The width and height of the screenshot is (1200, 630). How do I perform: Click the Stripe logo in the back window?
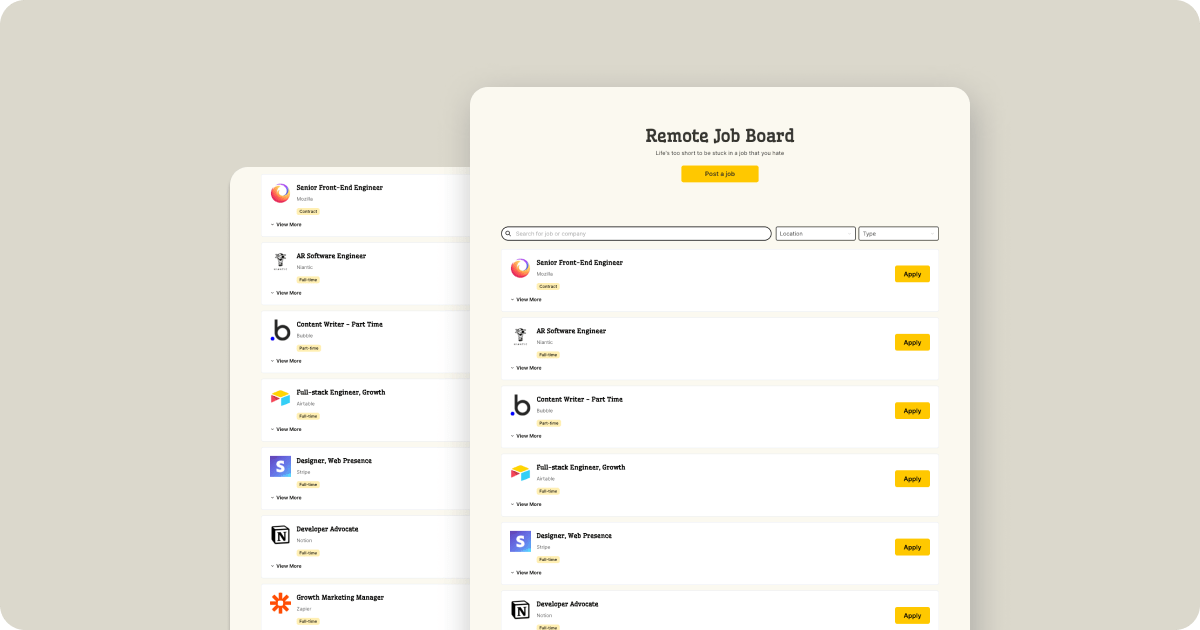280,466
